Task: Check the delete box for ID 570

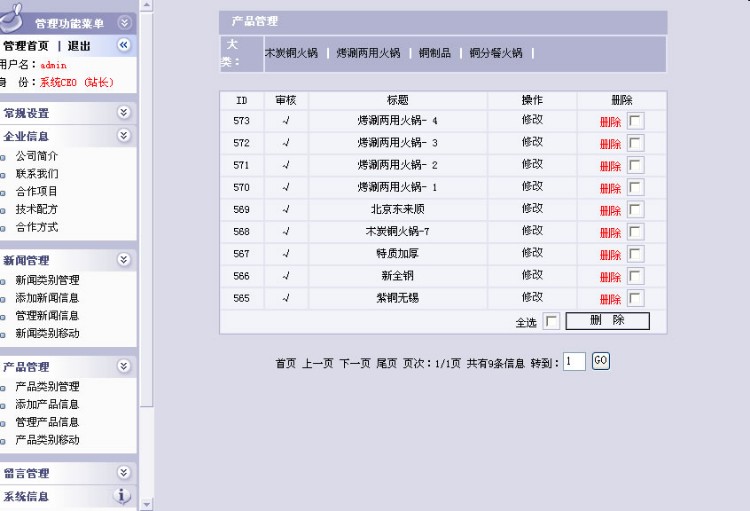Action: pos(635,187)
